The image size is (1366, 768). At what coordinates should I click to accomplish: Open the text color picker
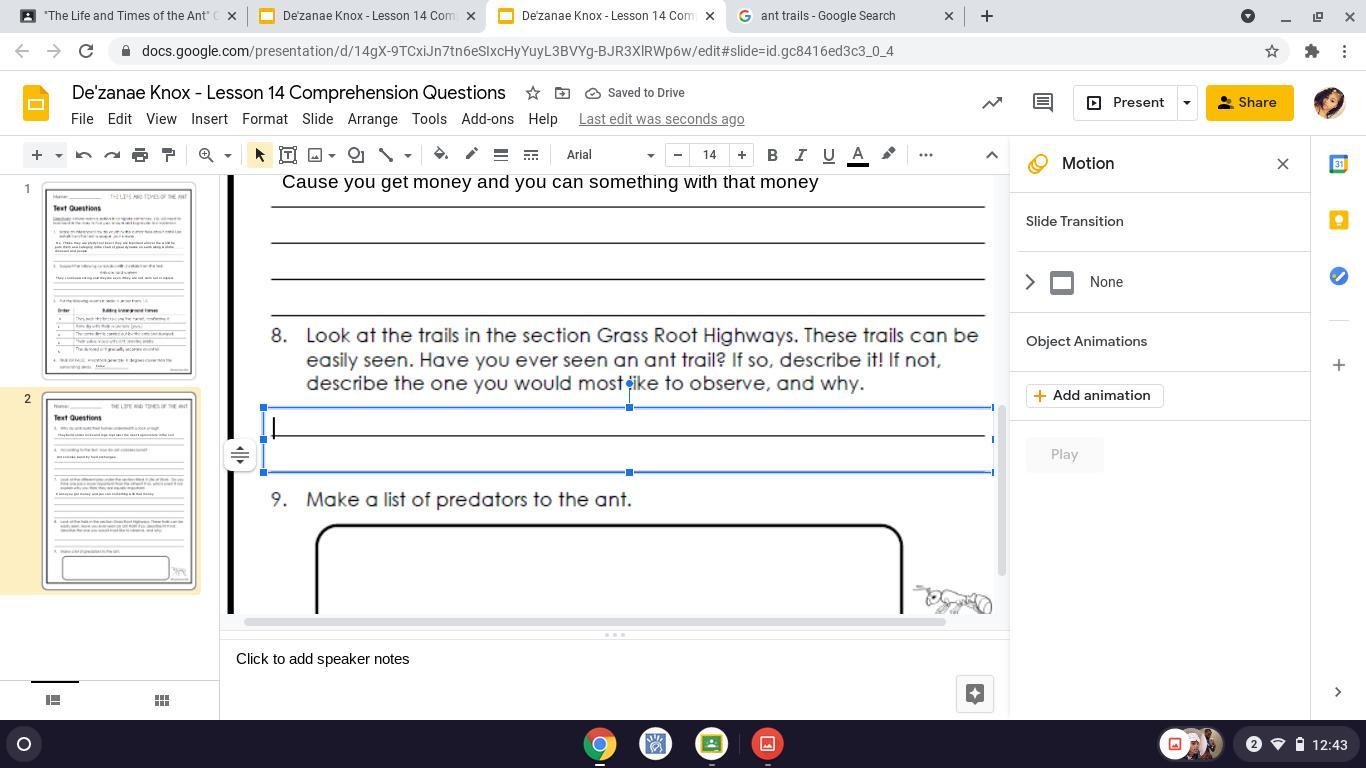point(857,155)
